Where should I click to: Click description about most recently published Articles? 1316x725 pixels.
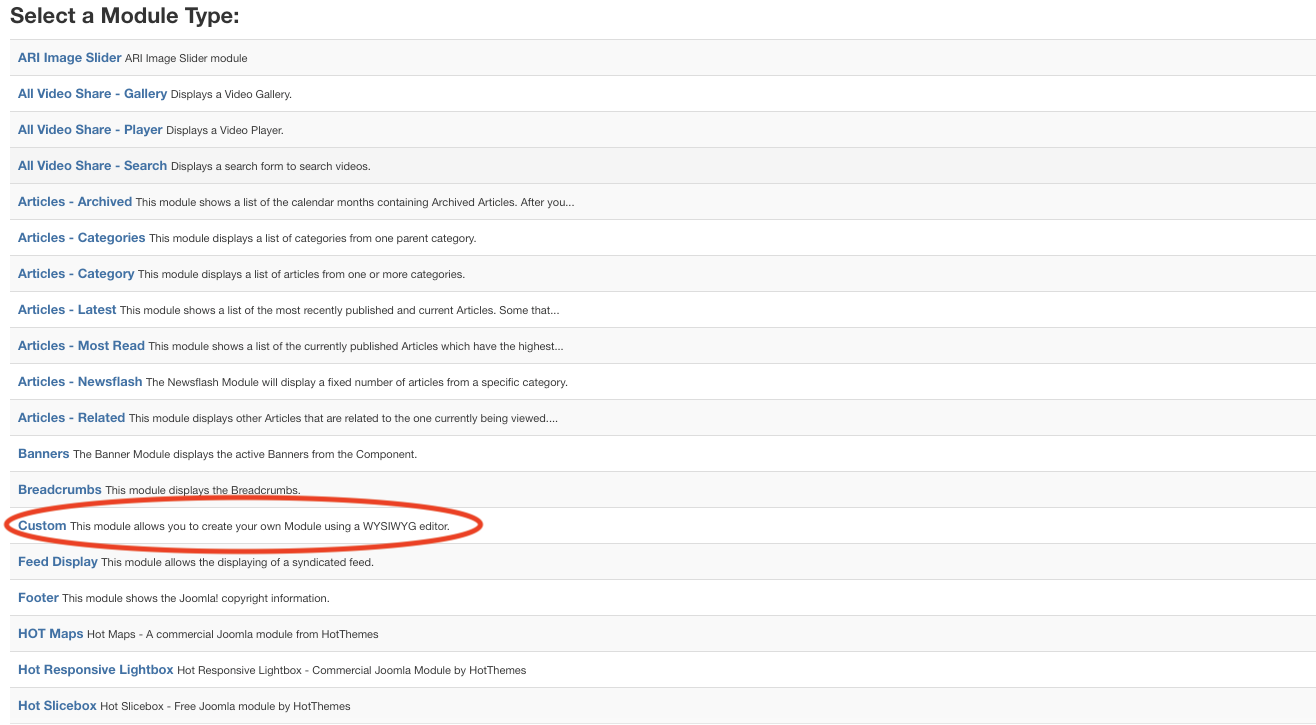(340, 311)
